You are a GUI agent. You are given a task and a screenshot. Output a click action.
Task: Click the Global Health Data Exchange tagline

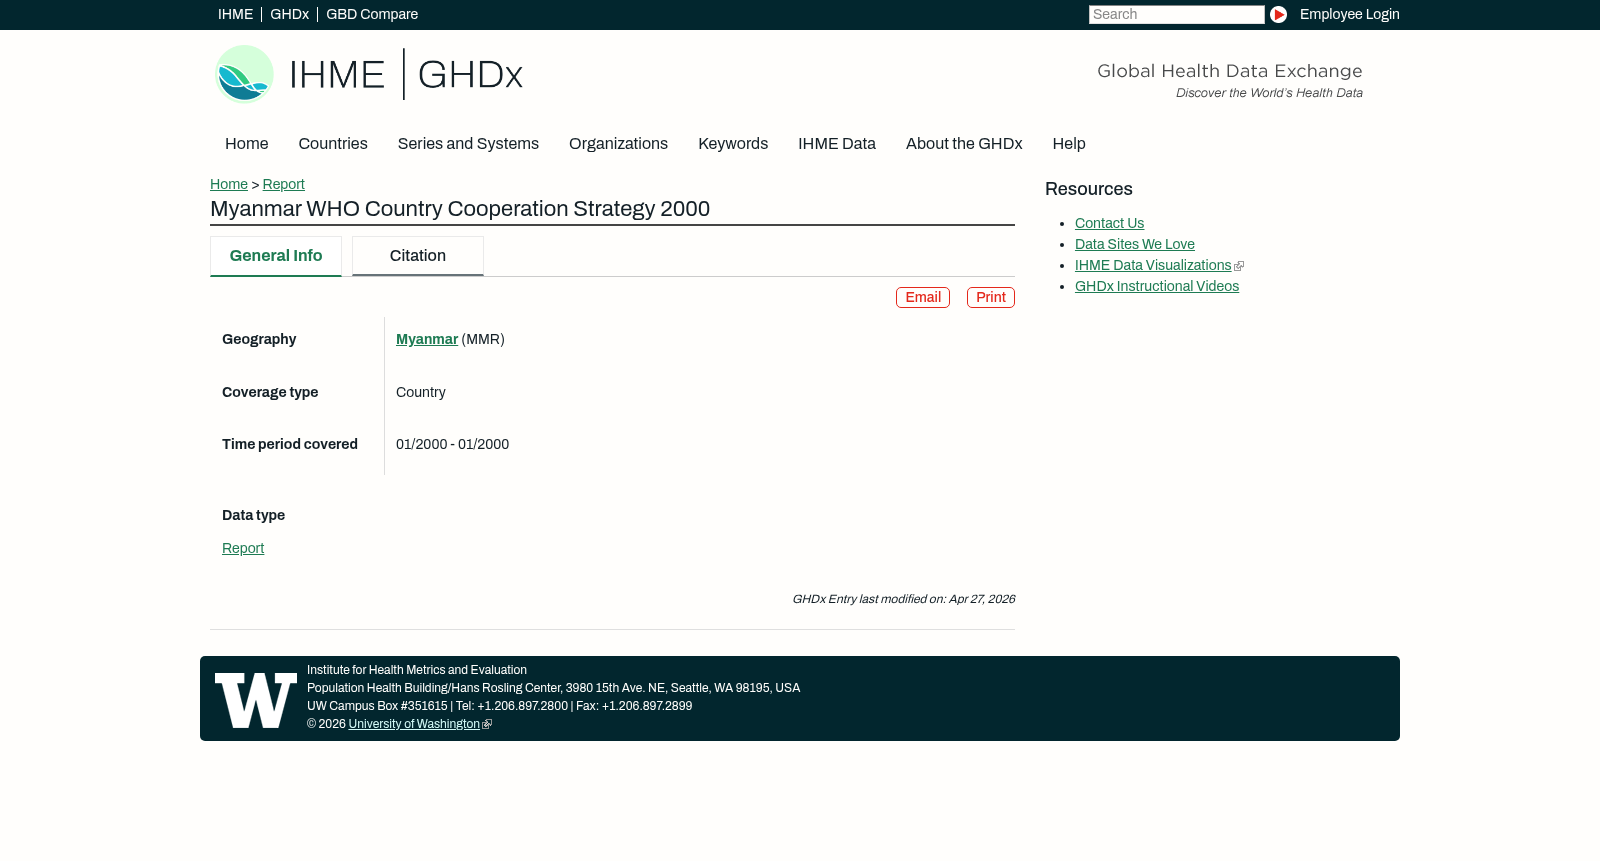click(1230, 71)
